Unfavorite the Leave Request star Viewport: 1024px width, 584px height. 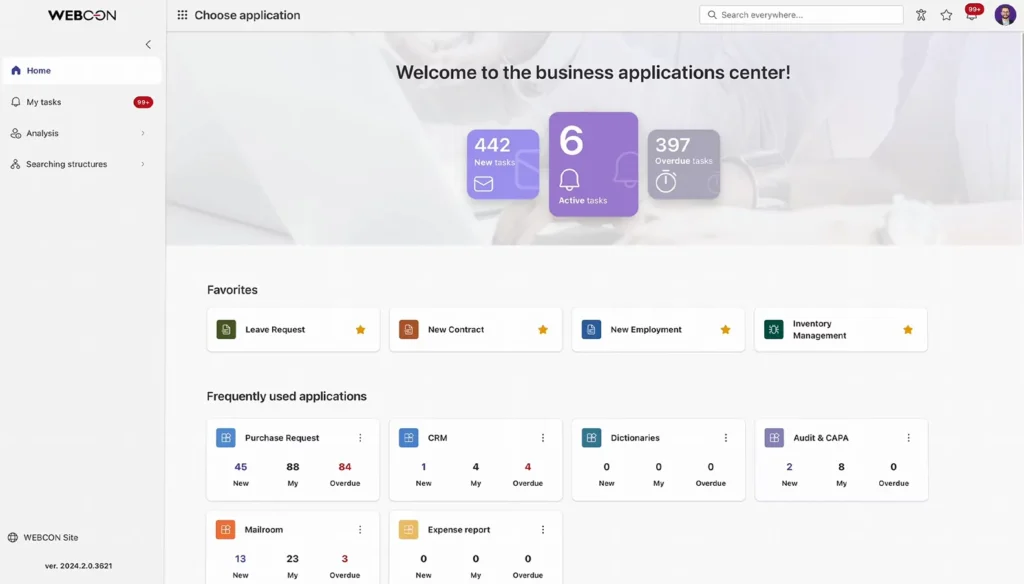pos(359,328)
